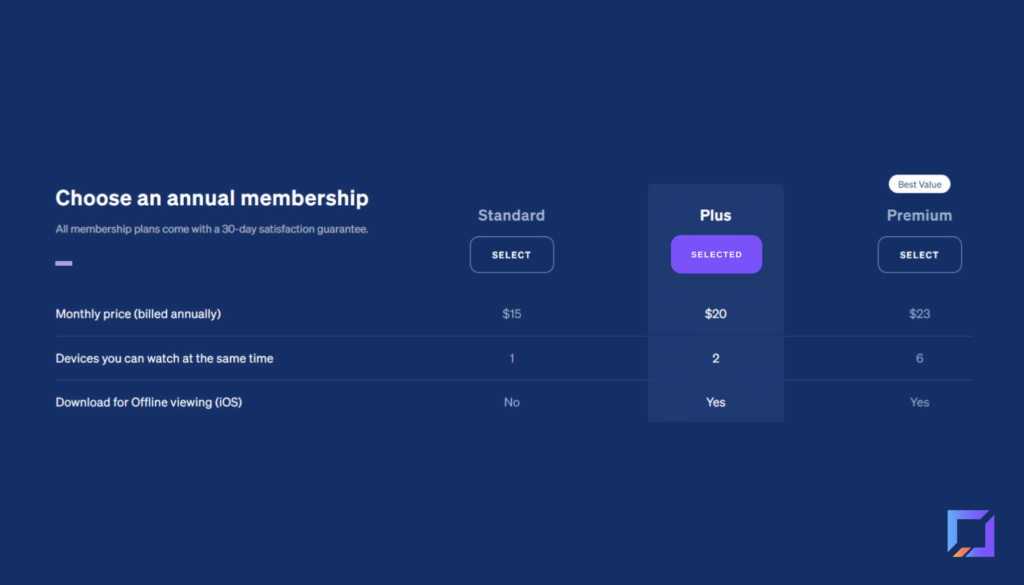The width and height of the screenshot is (1024, 585).
Task: Click the $20 Plus monthly price
Action: (x=716, y=314)
